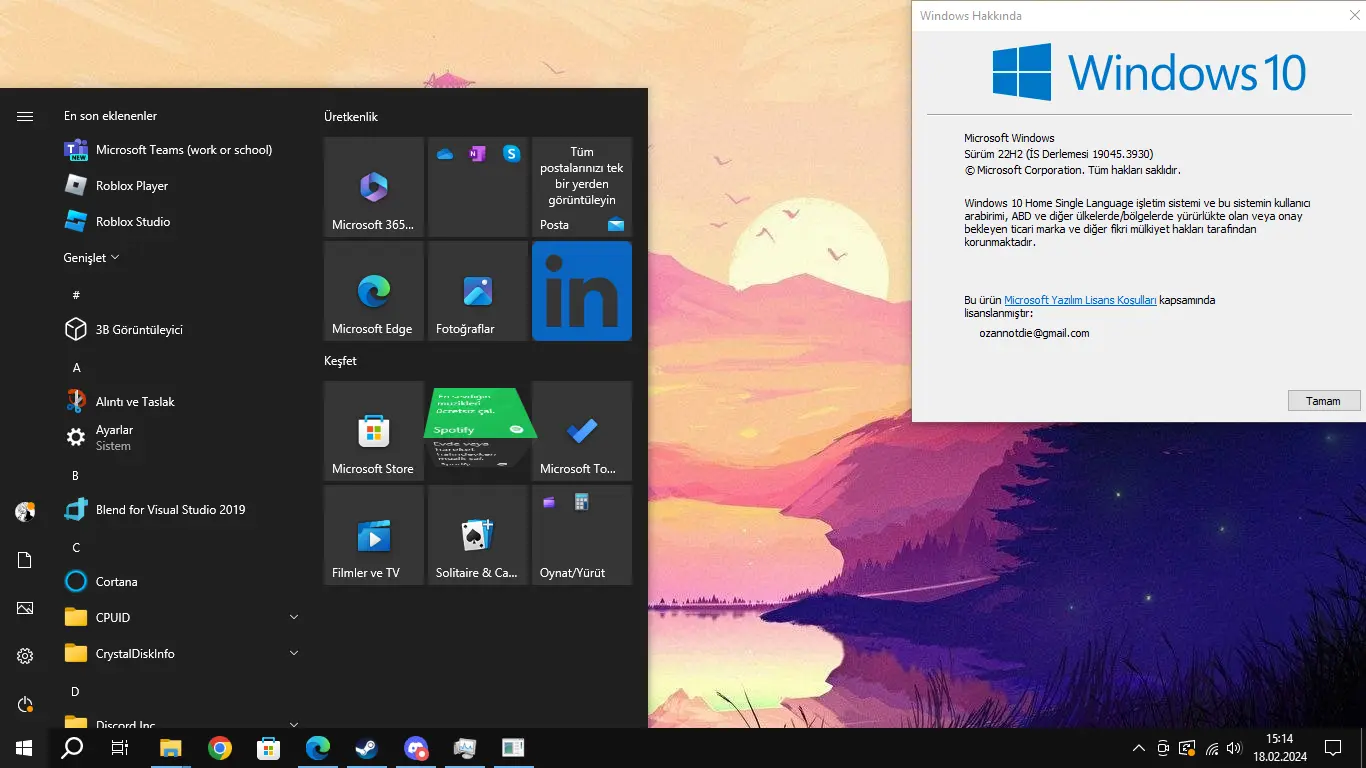Open 3B Görüntüleyici app
1366x768 pixels.
182,330
